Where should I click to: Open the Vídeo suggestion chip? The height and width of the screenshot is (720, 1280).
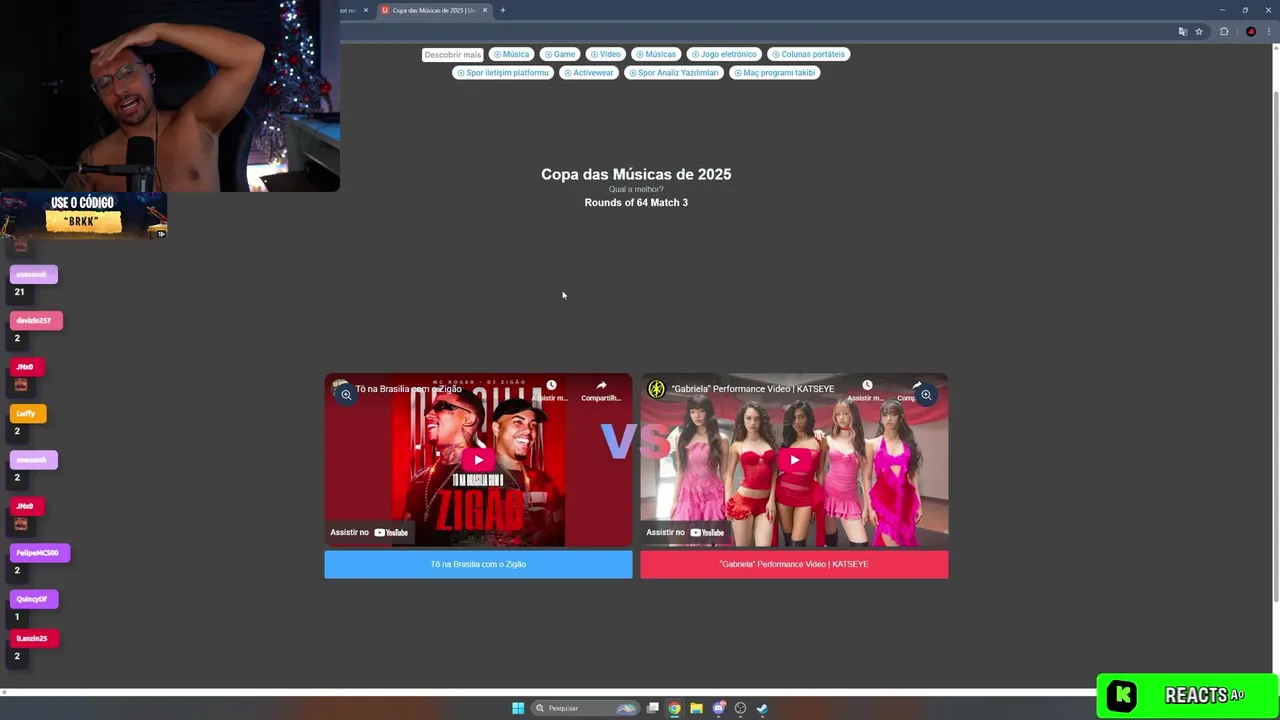click(x=605, y=54)
